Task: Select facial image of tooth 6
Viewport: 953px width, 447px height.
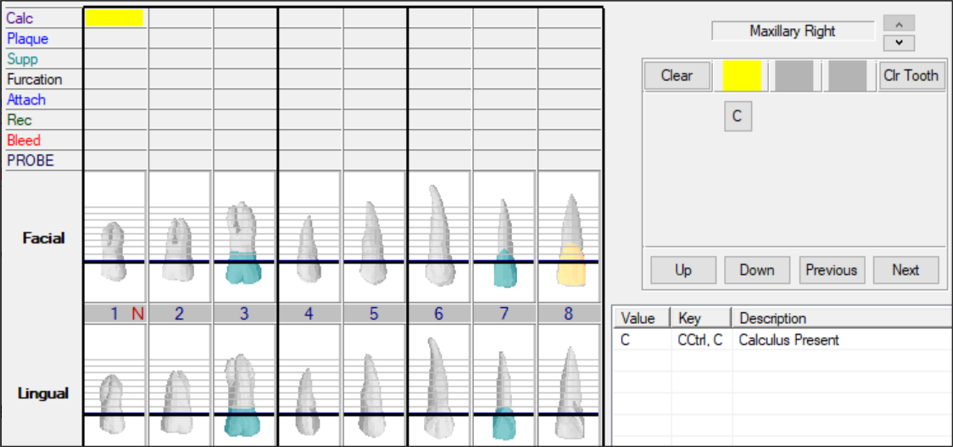Action: tap(439, 238)
